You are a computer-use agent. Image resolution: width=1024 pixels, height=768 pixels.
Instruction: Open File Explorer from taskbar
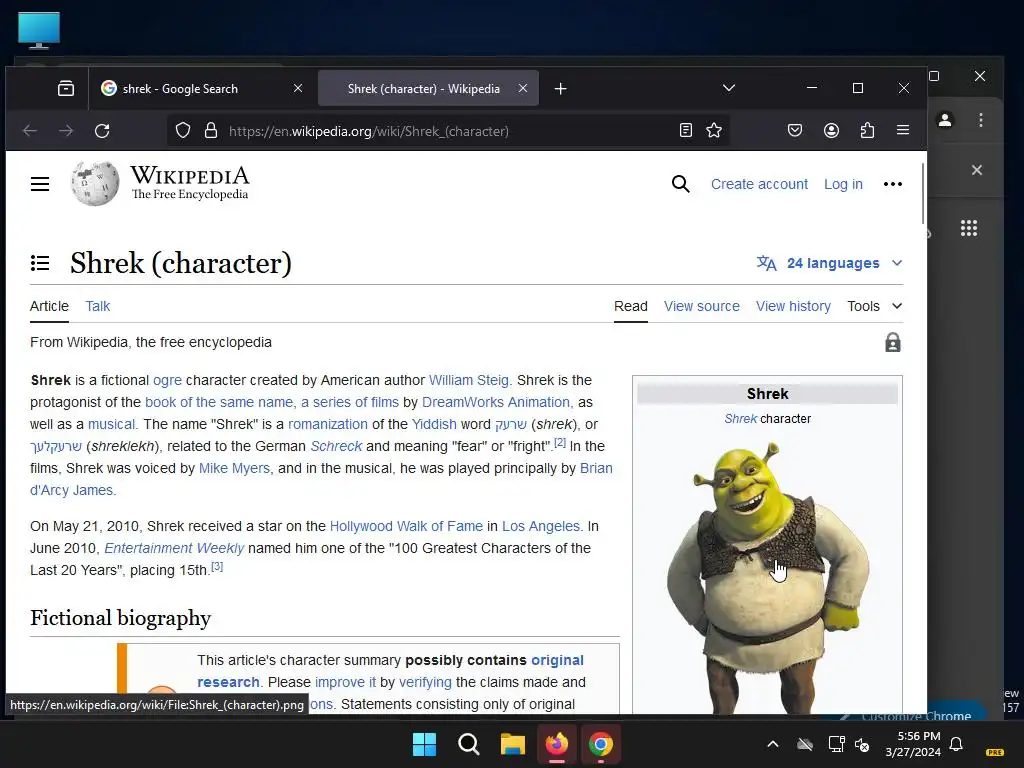(513, 744)
